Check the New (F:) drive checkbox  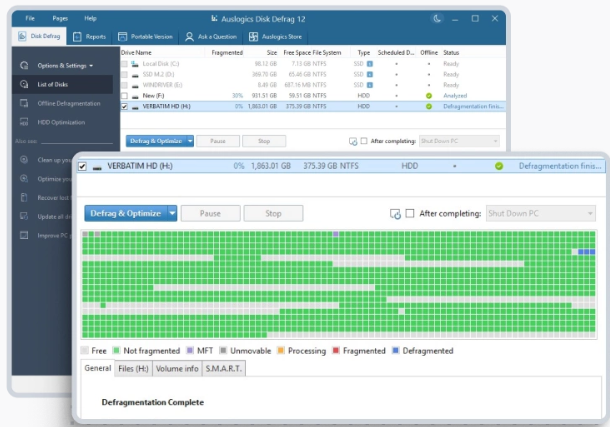124,96
